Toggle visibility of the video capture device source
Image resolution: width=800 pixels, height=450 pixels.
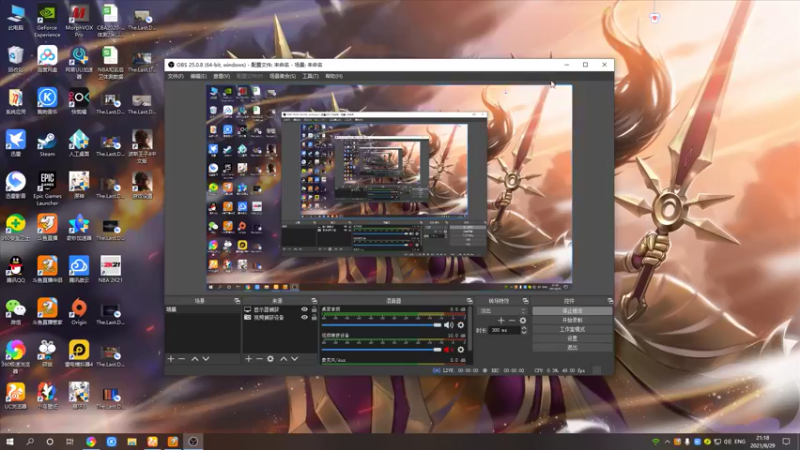(x=305, y=317)
